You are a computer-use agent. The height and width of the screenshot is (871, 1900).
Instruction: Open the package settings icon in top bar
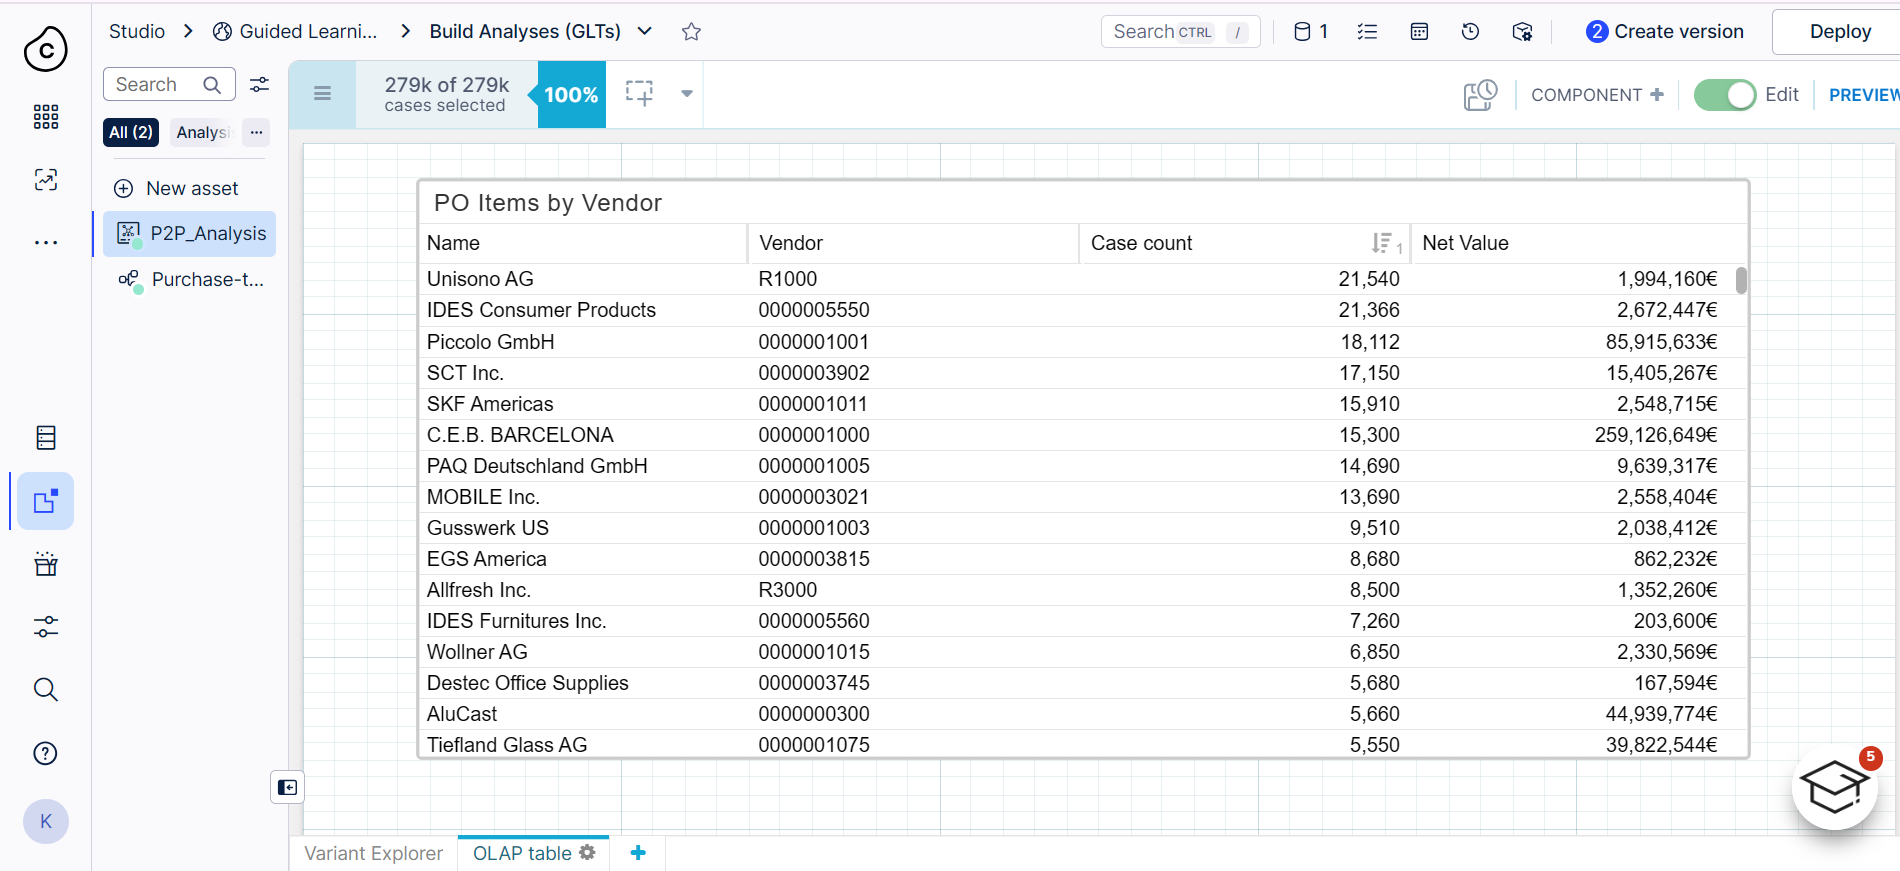pyautogui.click(x=1522, y=32)
